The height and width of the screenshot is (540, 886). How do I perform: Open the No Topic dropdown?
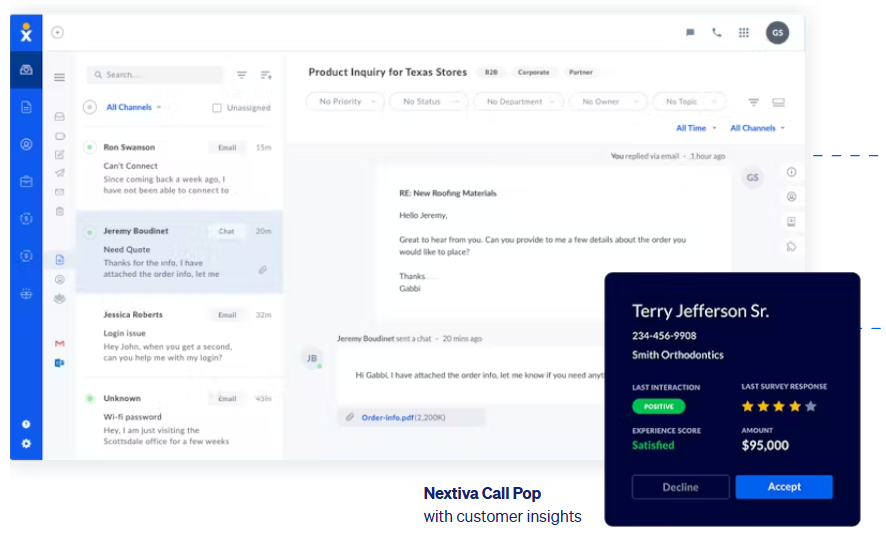(x=689, y=102)
